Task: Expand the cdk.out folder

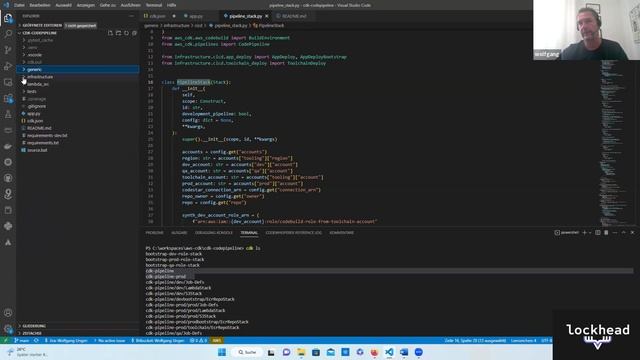Action: (x=78, y=62)
